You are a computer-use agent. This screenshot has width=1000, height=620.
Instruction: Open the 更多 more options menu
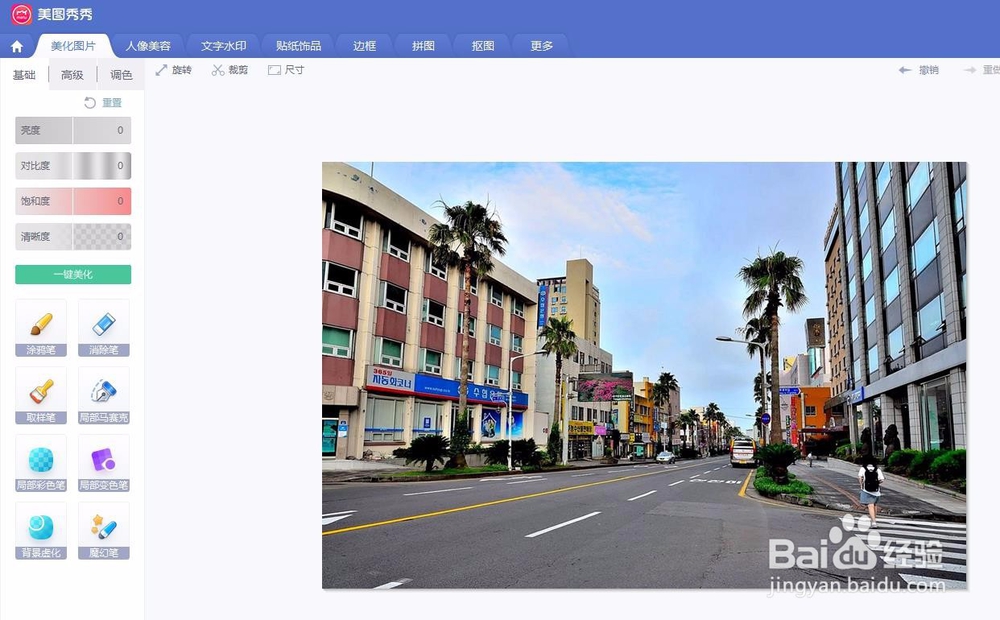click(x=540, y=45)
